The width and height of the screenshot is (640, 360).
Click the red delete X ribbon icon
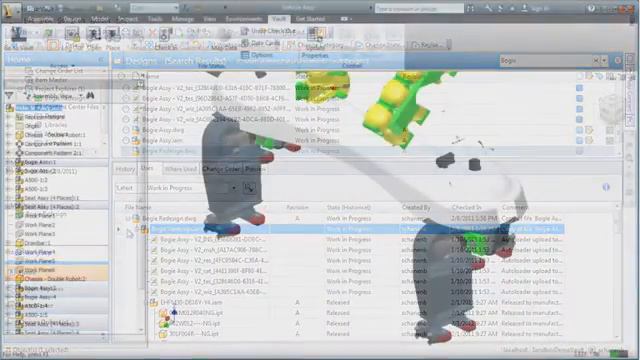click(152, 33)
